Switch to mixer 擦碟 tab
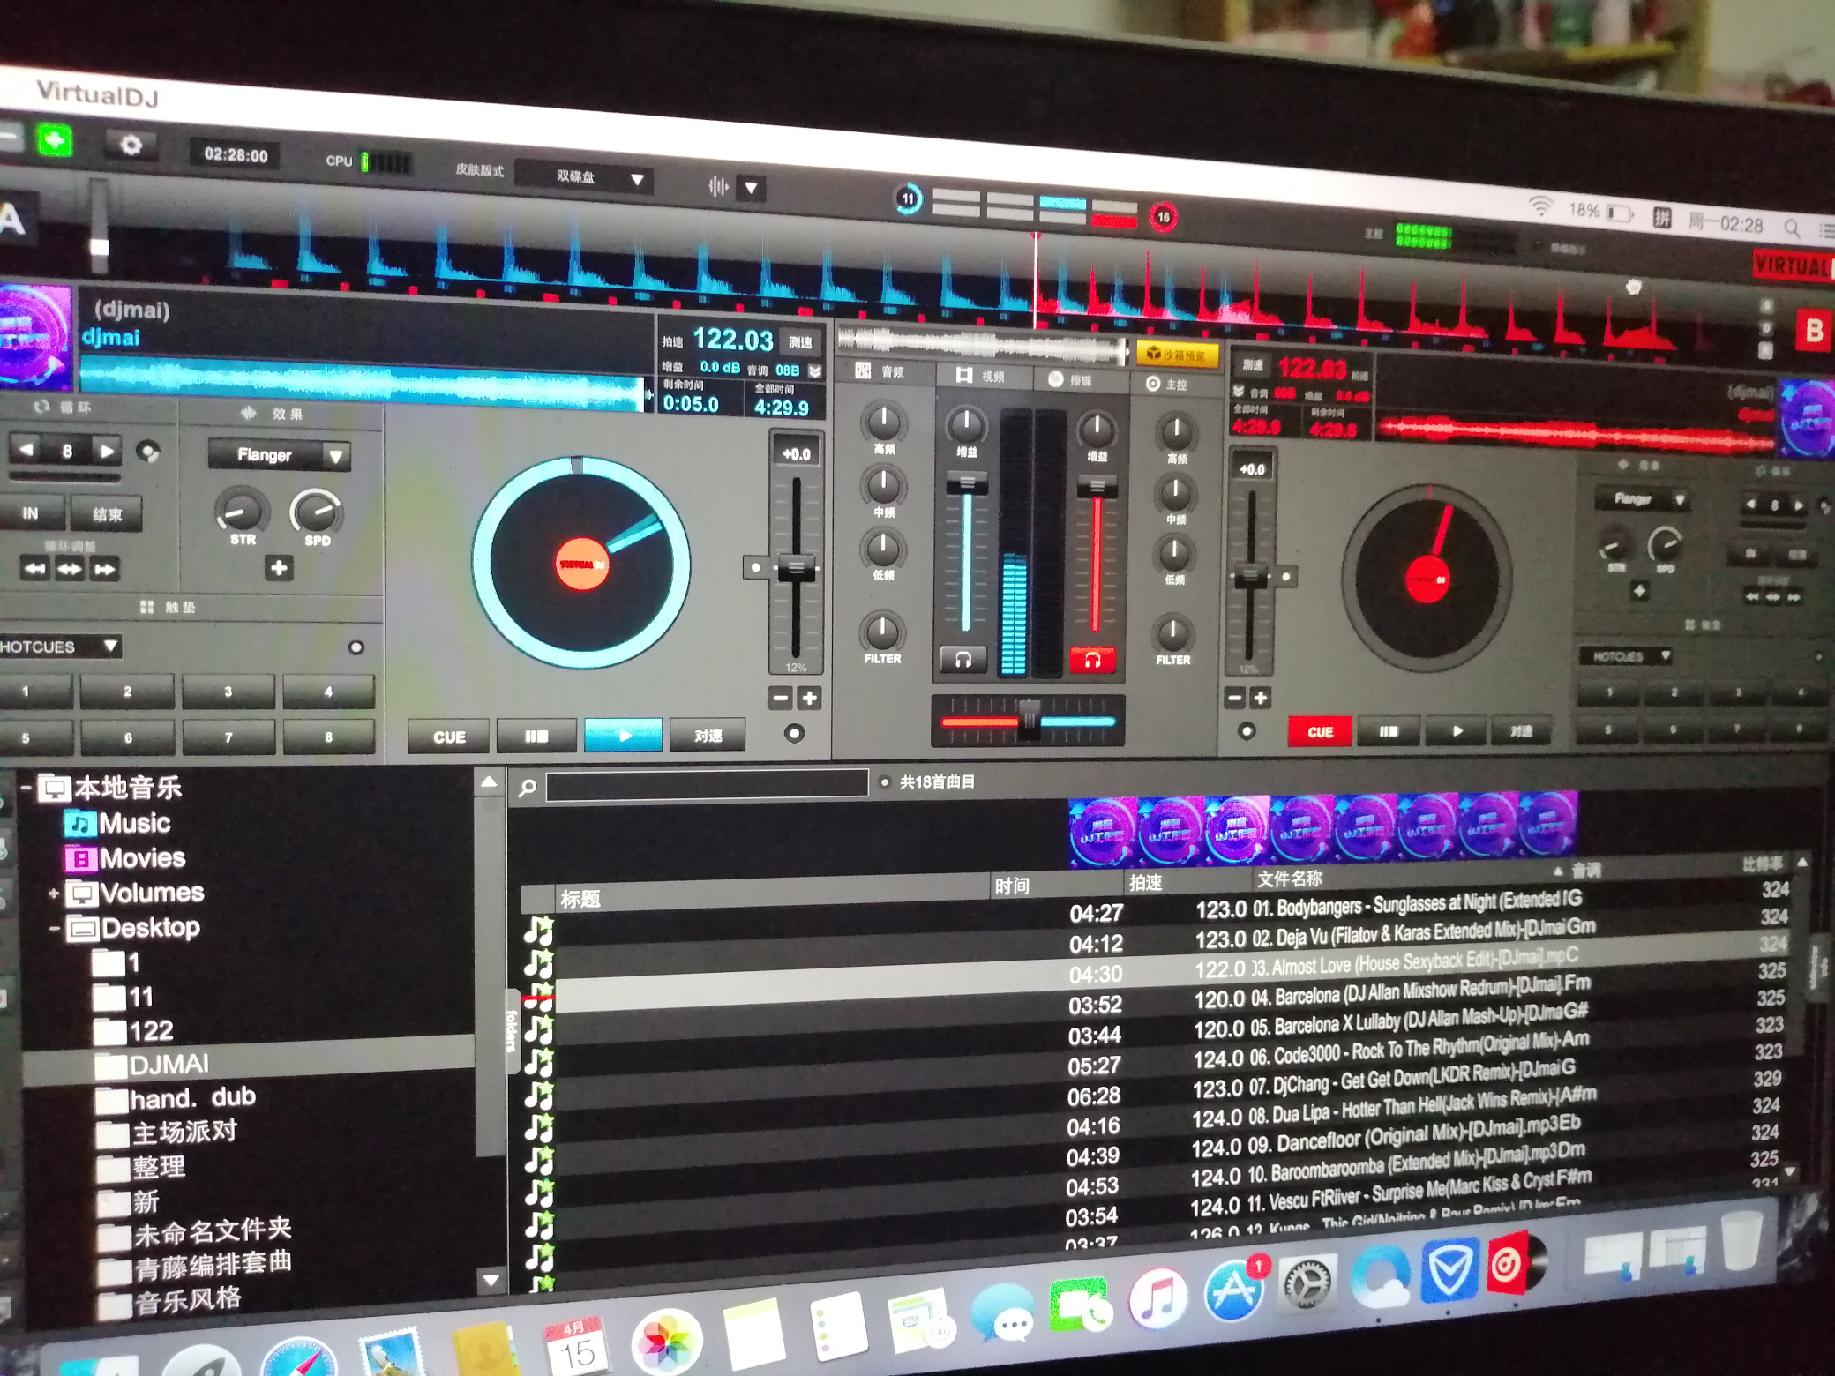This screenshot has height=1376, width=1835. (x=1071, y=379)
